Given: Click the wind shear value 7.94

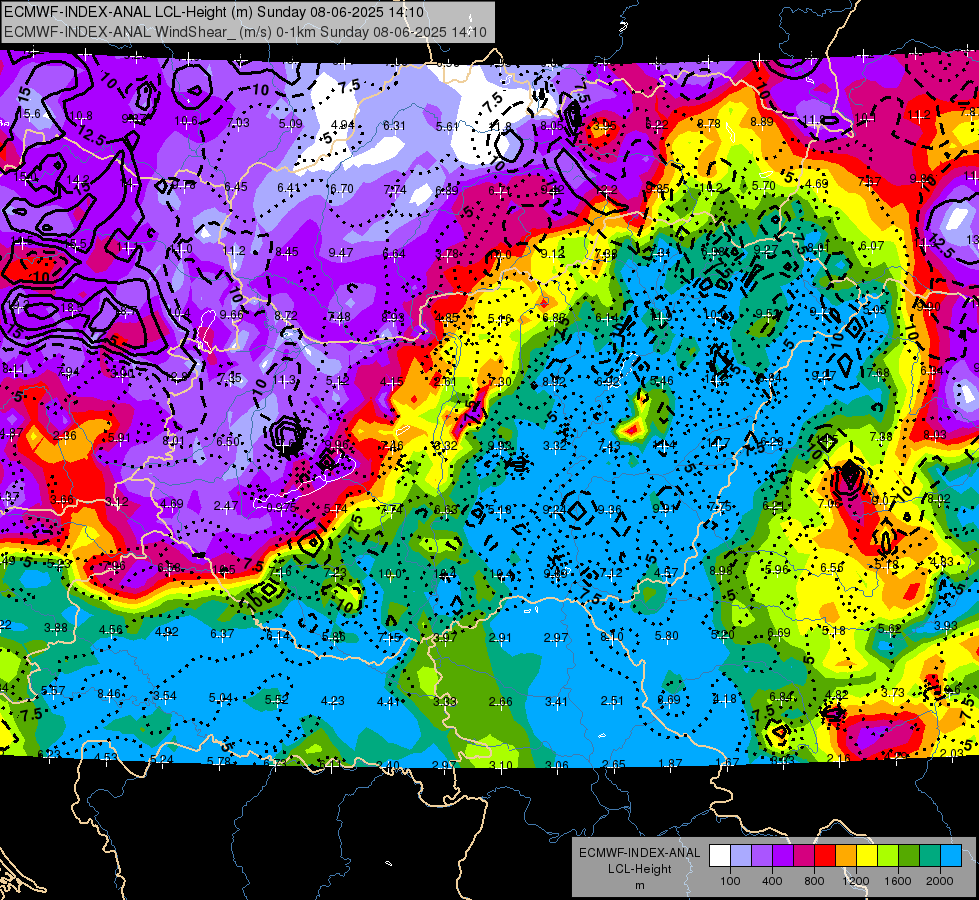Looking at the screenshot, I should point(68,372).
